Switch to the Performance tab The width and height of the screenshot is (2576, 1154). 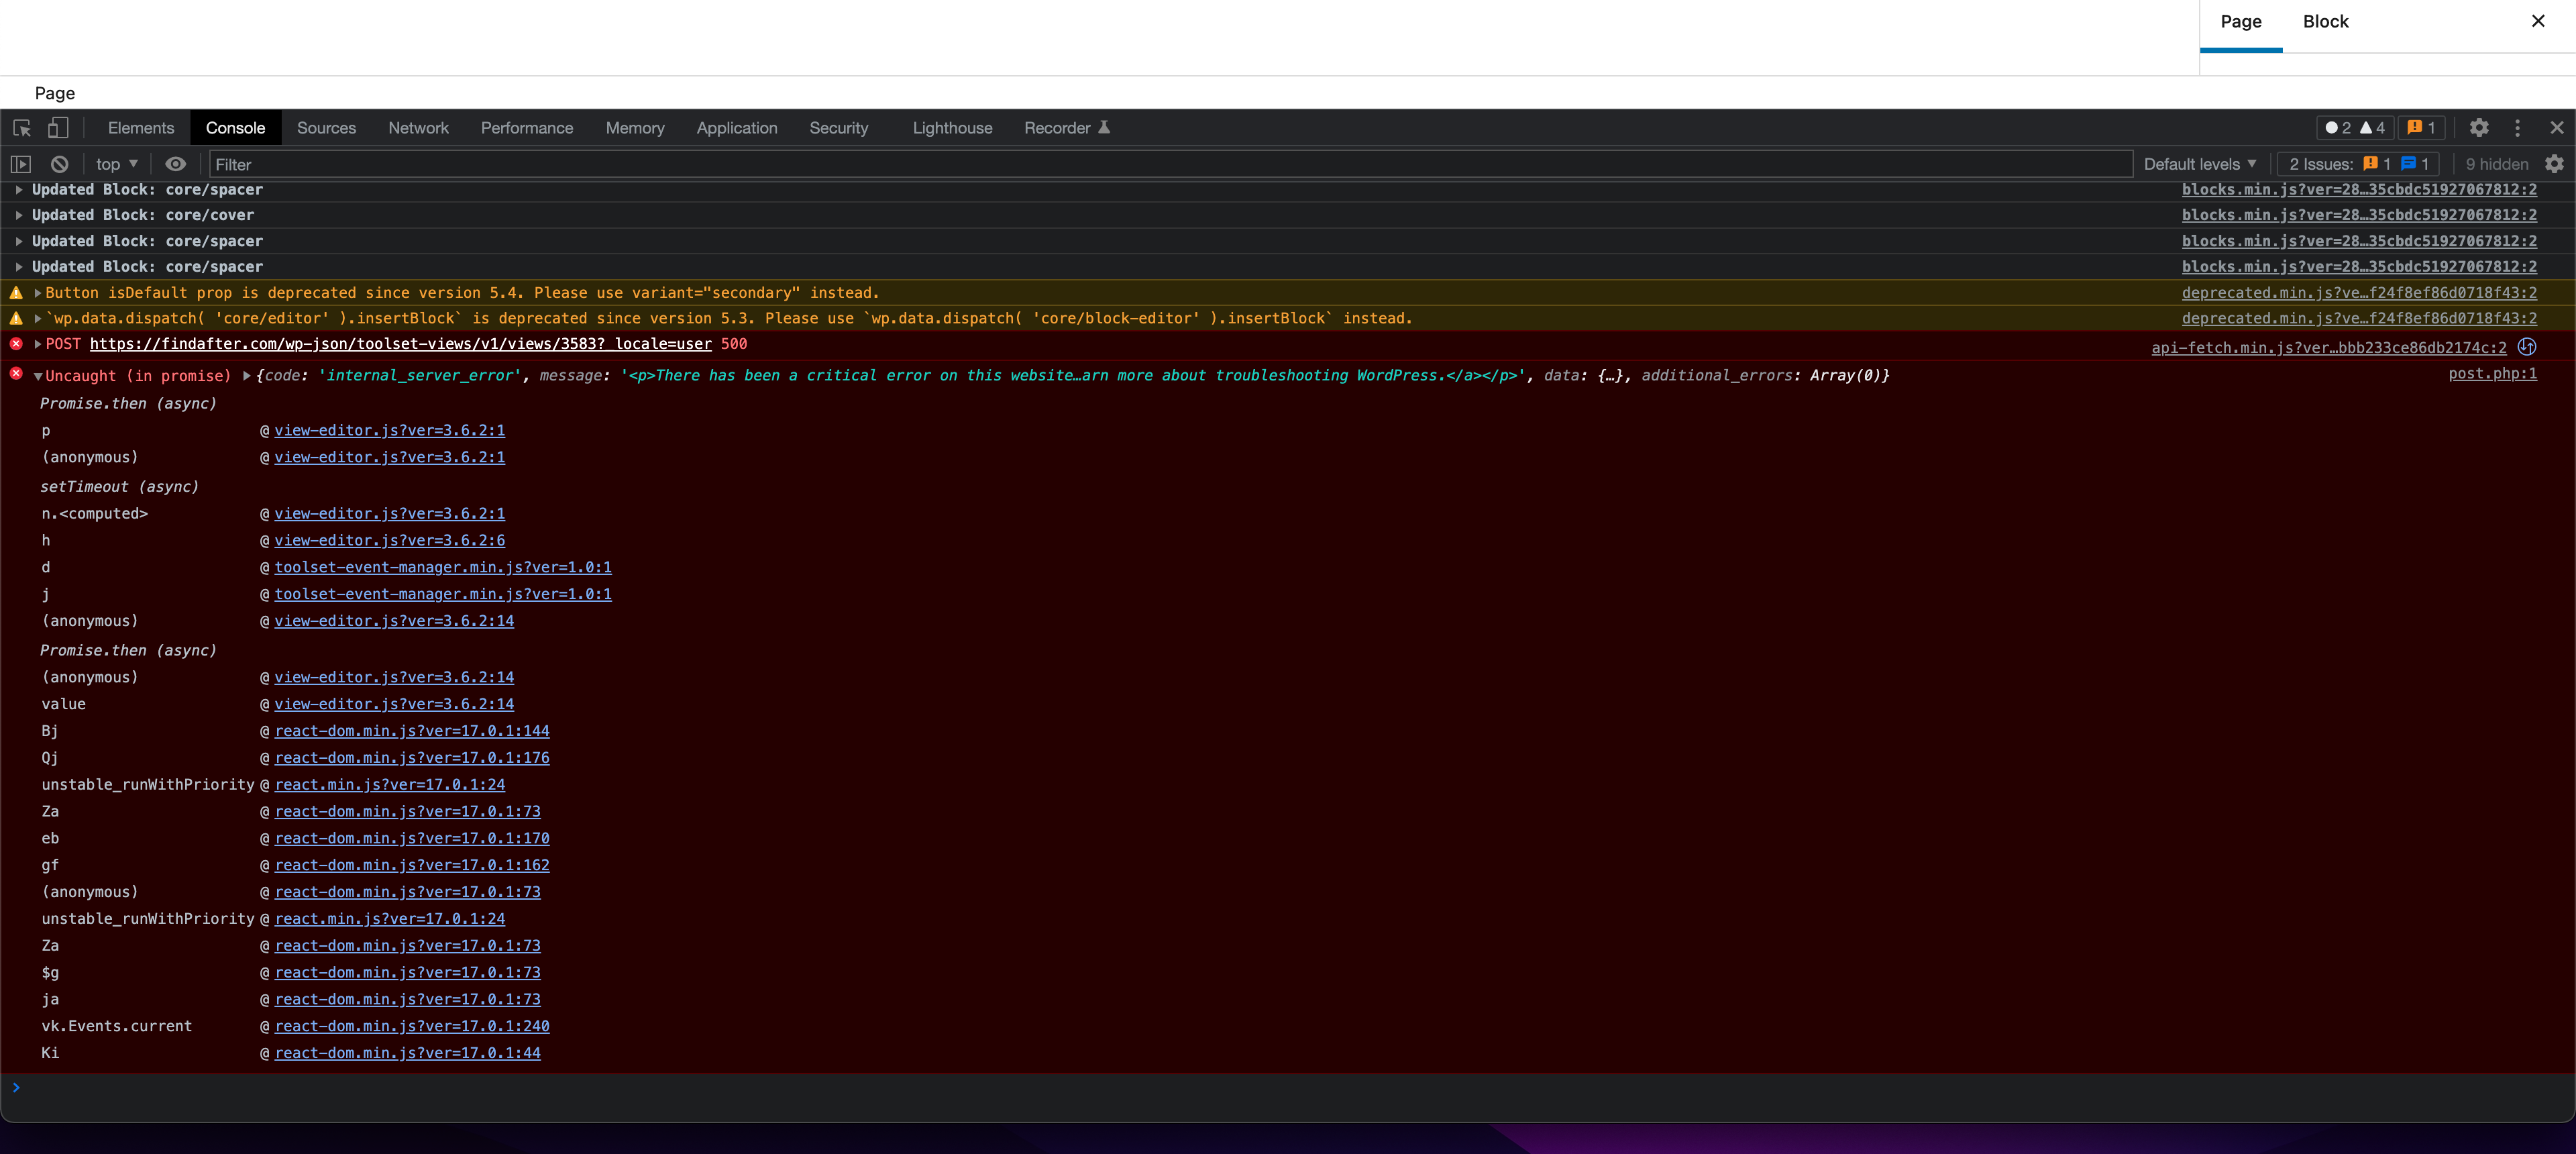(527, 128)
